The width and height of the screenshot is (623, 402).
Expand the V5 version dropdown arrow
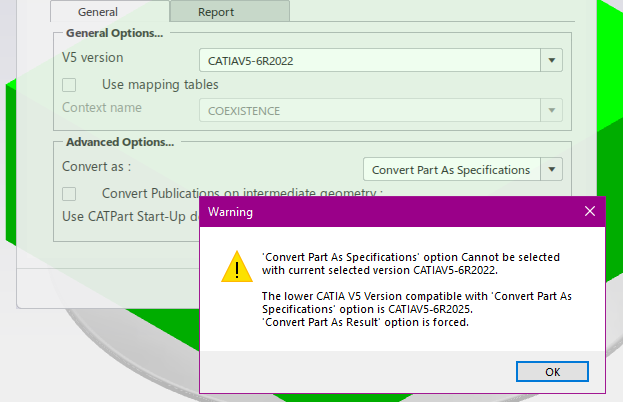click(553, 61)
